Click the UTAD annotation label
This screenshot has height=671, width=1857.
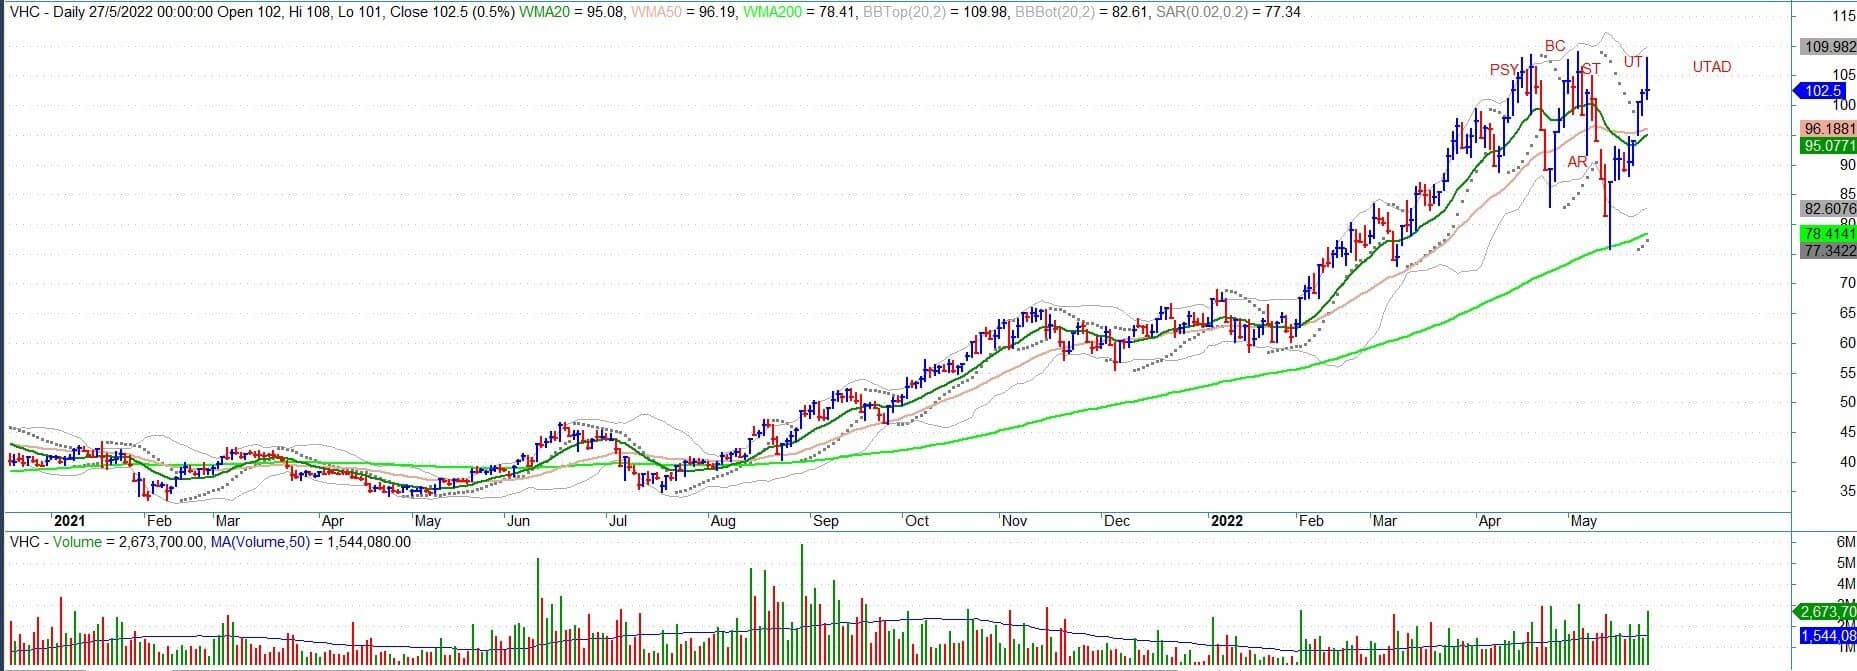1711,67
